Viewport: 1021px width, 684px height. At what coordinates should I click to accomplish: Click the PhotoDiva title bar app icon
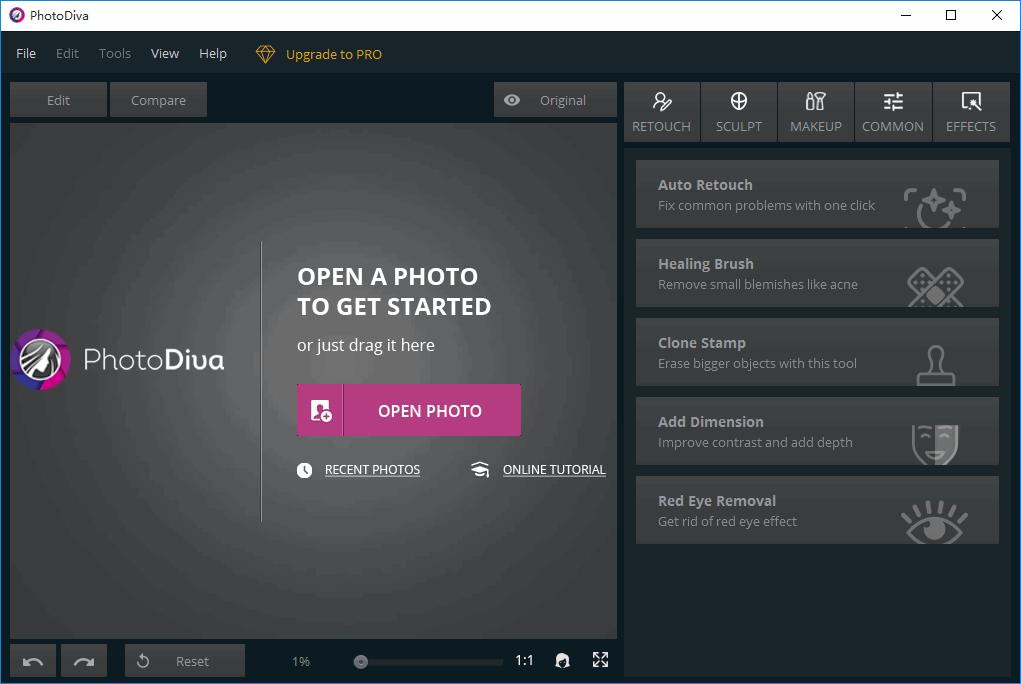[x=17, y=15]
